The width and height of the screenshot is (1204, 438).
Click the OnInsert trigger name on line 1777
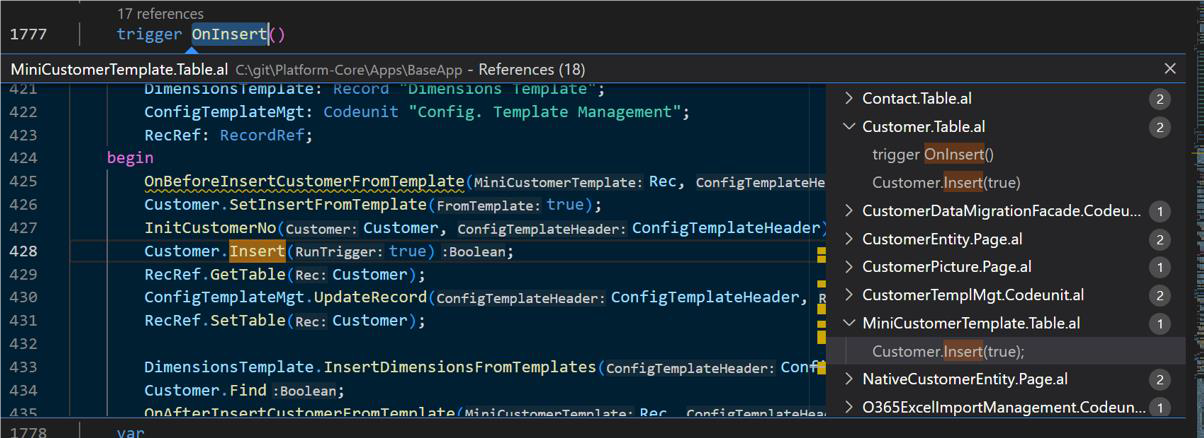(230, 35)
